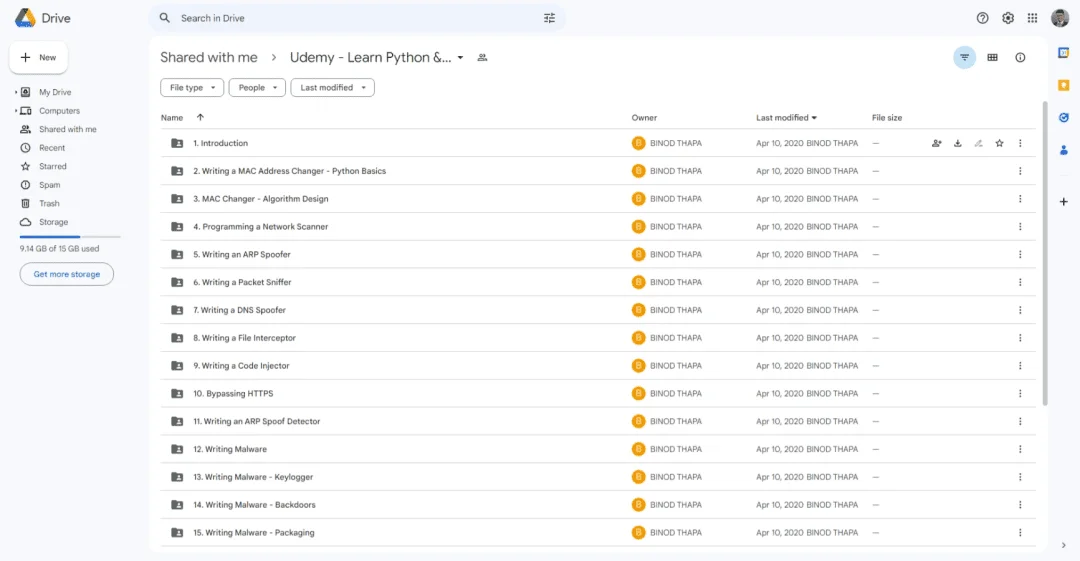Viewport: 1080px width, 561px height.
Task: Expand the My Drive tree arrow
Action: 16,92
